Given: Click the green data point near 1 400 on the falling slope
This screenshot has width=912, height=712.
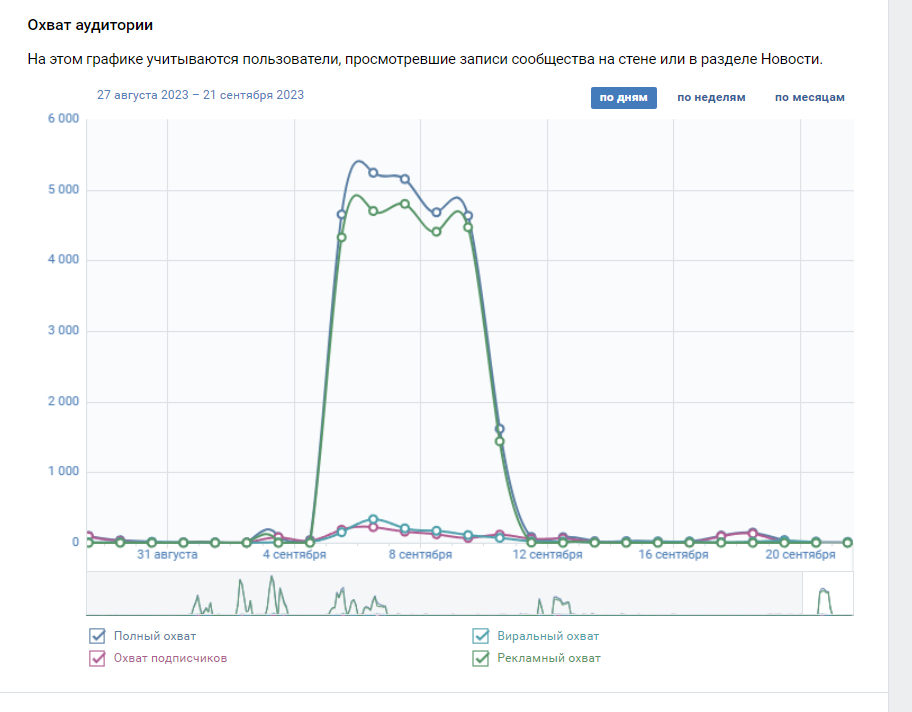Looking at the screenshot, I should (x=500, y=441).
